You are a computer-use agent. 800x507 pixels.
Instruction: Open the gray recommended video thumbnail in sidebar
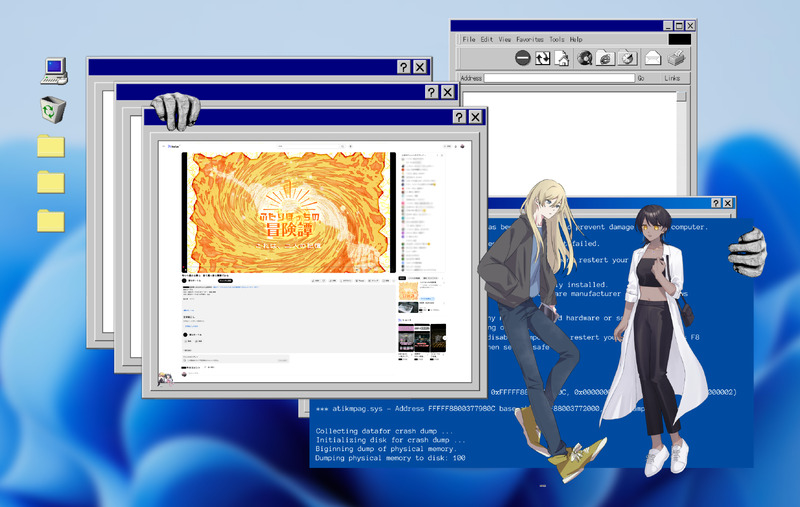(408, 307)
